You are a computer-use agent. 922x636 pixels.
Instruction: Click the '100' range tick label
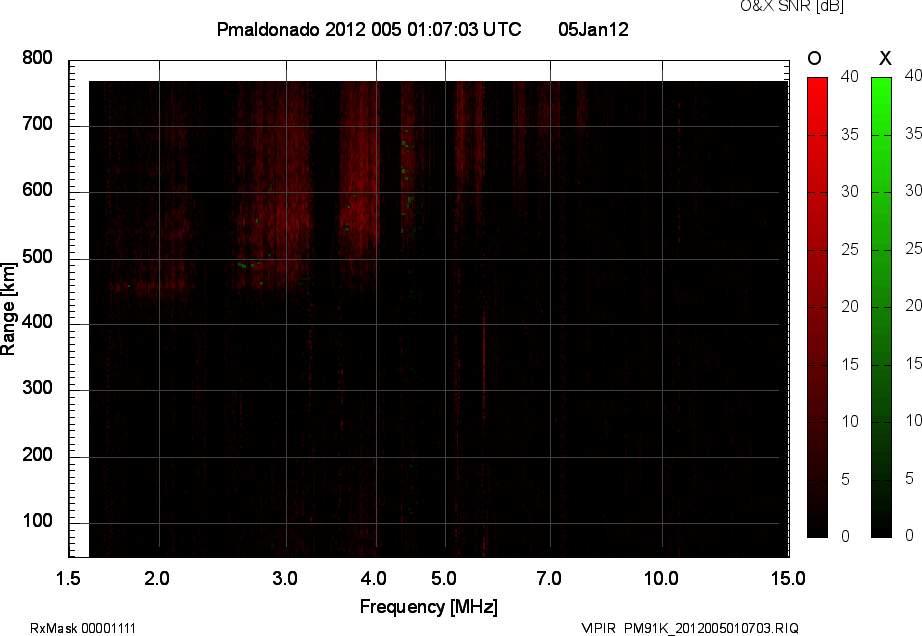37,521
